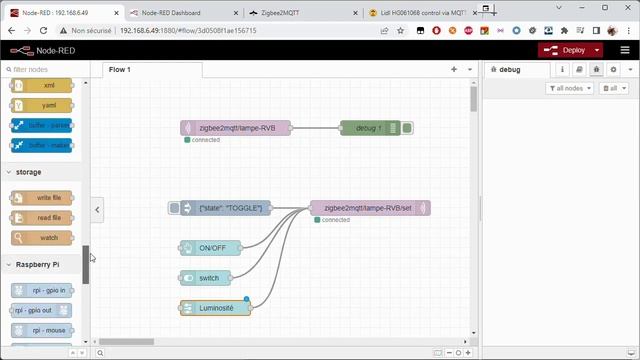Select the zigbee2mqtt/lampe-RVB/set mqtt out node
The height and width of the screenshot is (360, 640).
[x=370, y=208]
